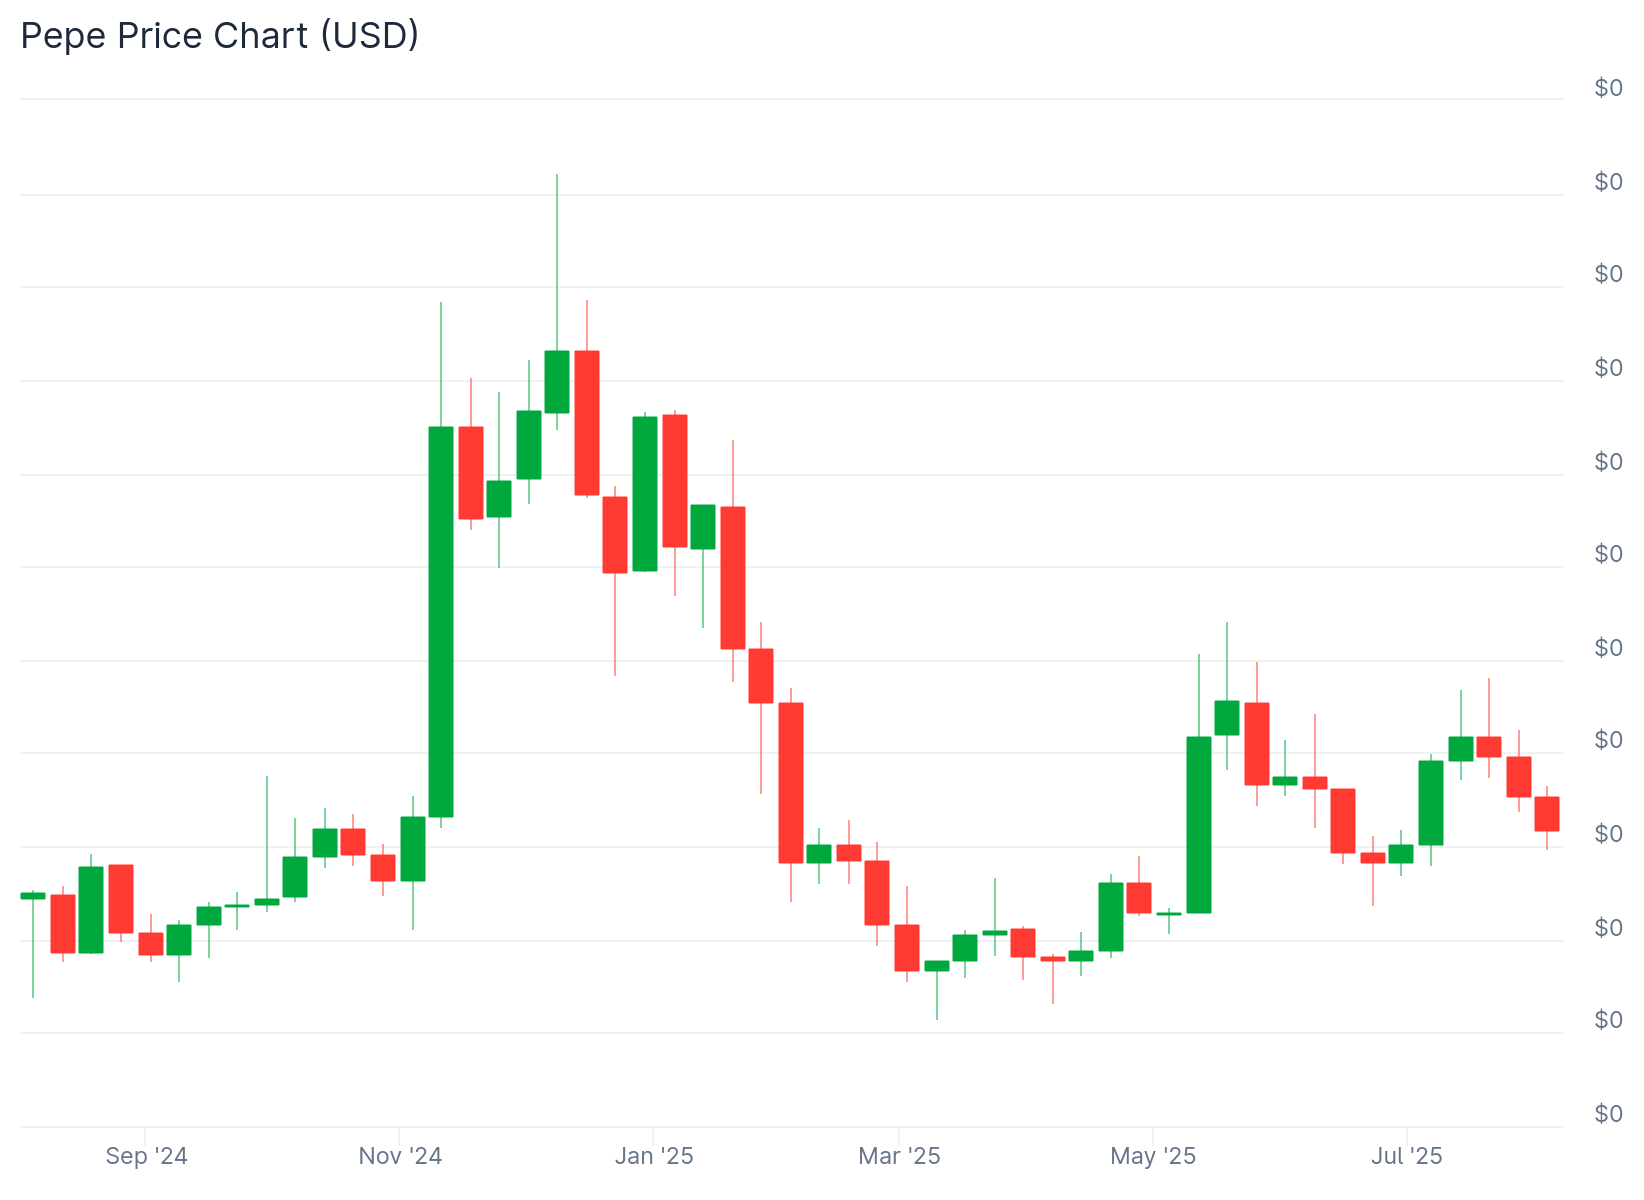Image resolution: width=1644 pixels, height=1200 pixels.
Task: Select the longest red candle body before Mar '25
Action: (791, 782)
